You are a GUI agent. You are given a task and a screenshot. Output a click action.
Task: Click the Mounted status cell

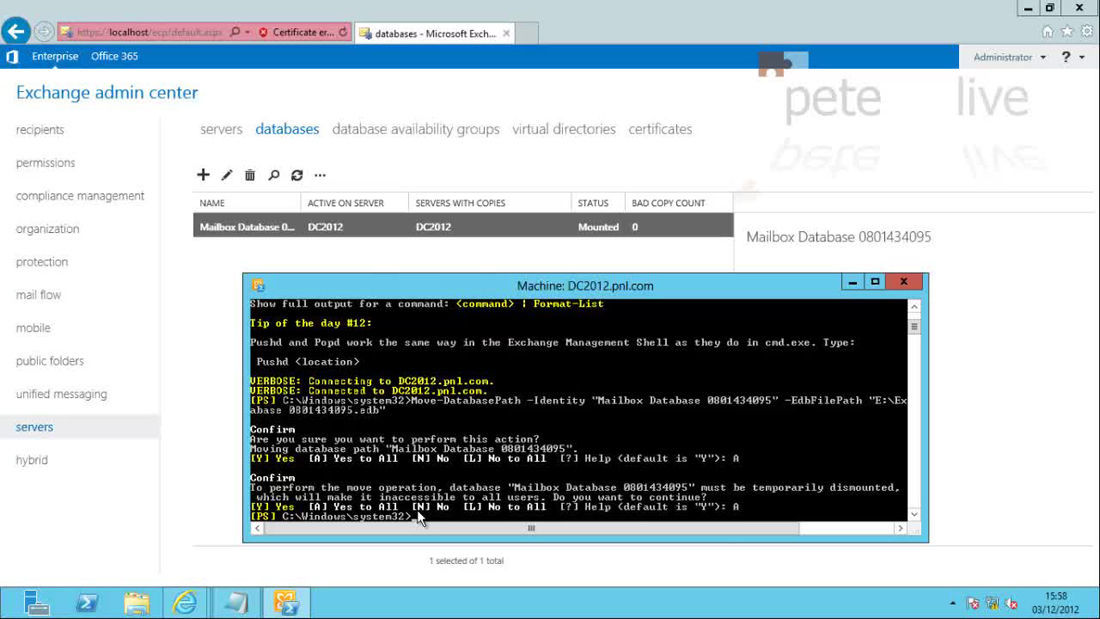tap(598, 227)
